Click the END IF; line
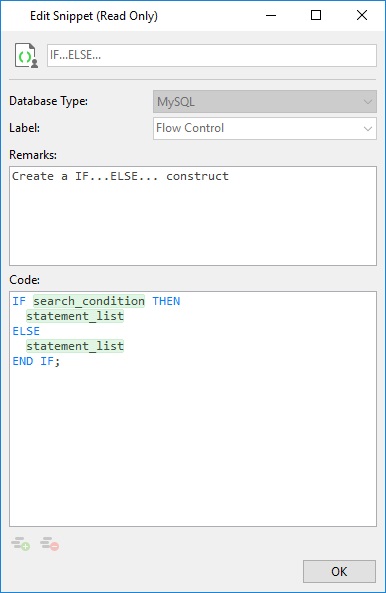 (36, 361)
